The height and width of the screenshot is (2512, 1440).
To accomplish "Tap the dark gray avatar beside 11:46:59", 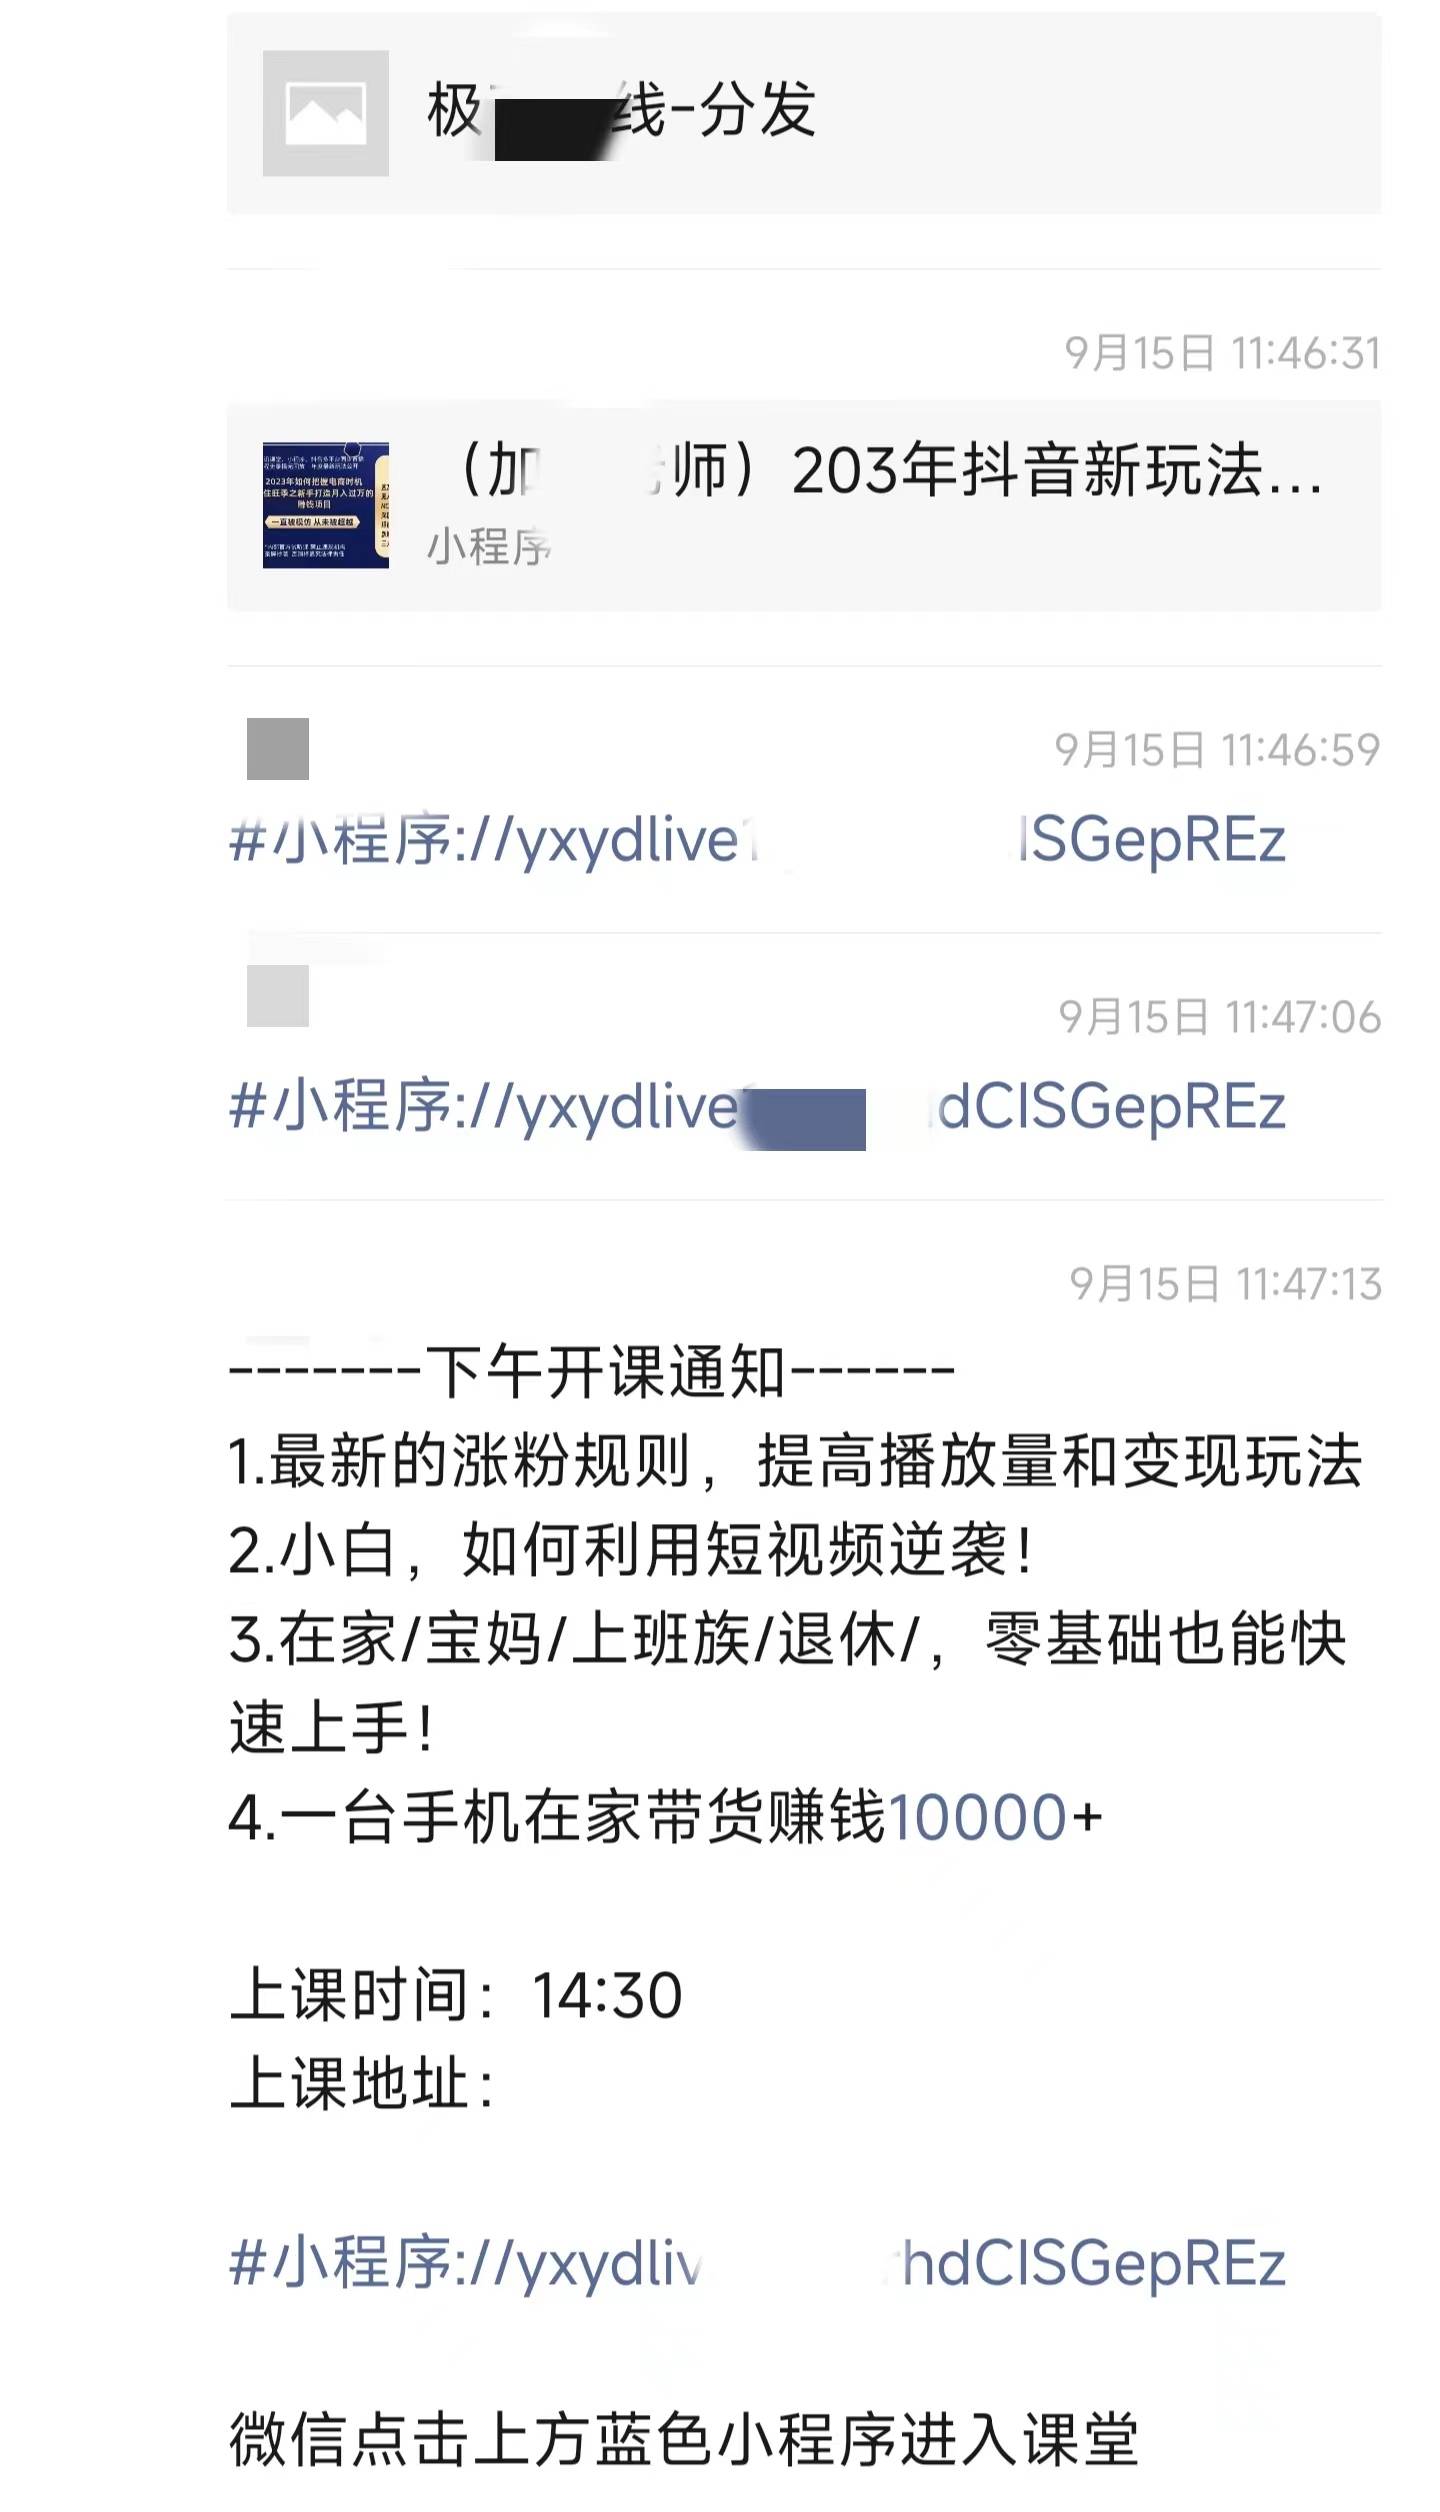I will [x=278, y=748].
